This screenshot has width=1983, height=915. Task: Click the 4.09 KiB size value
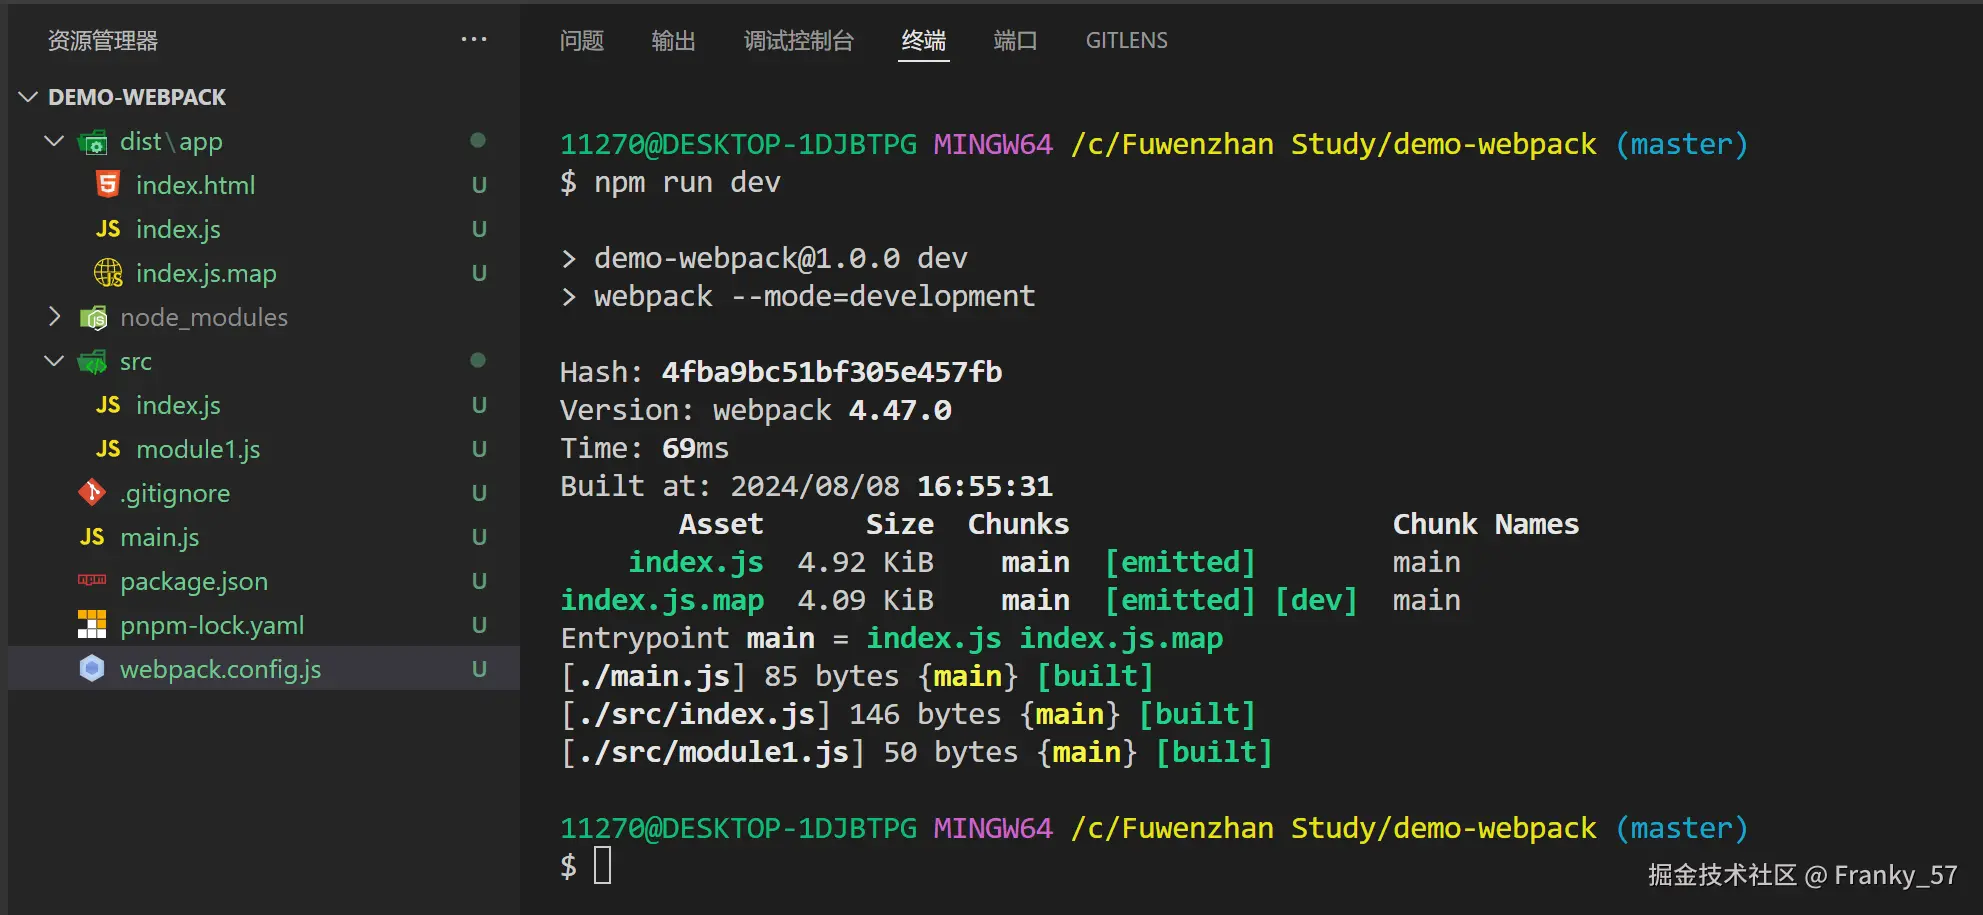coord(866,600)
